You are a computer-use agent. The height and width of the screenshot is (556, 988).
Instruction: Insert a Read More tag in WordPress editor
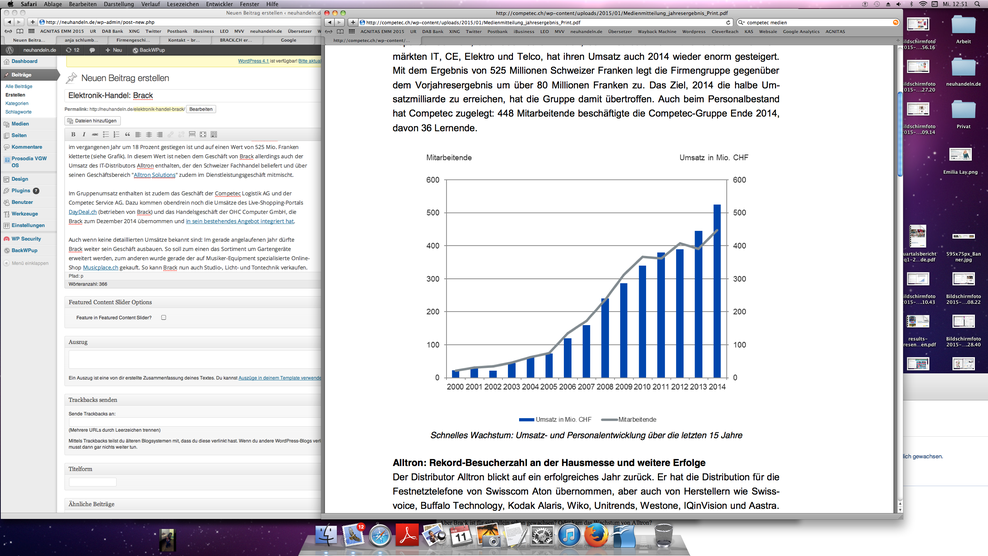[192, 134]
